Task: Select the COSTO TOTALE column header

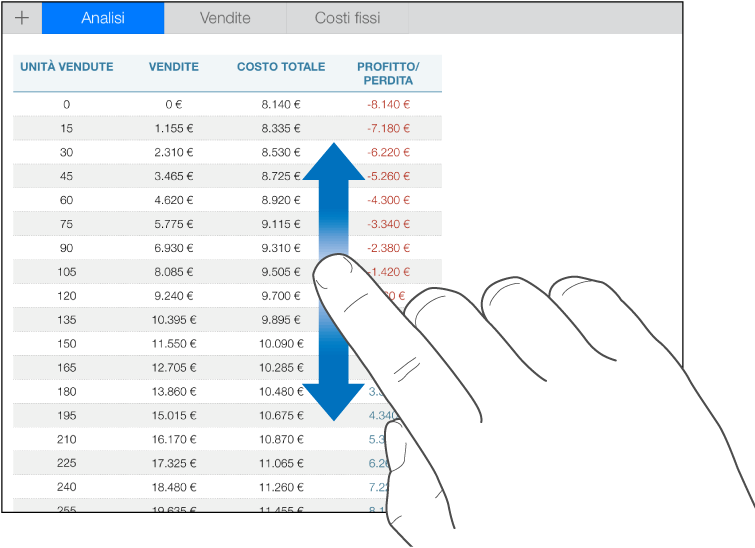Action: pyautogui.click(x=281, y=67)
